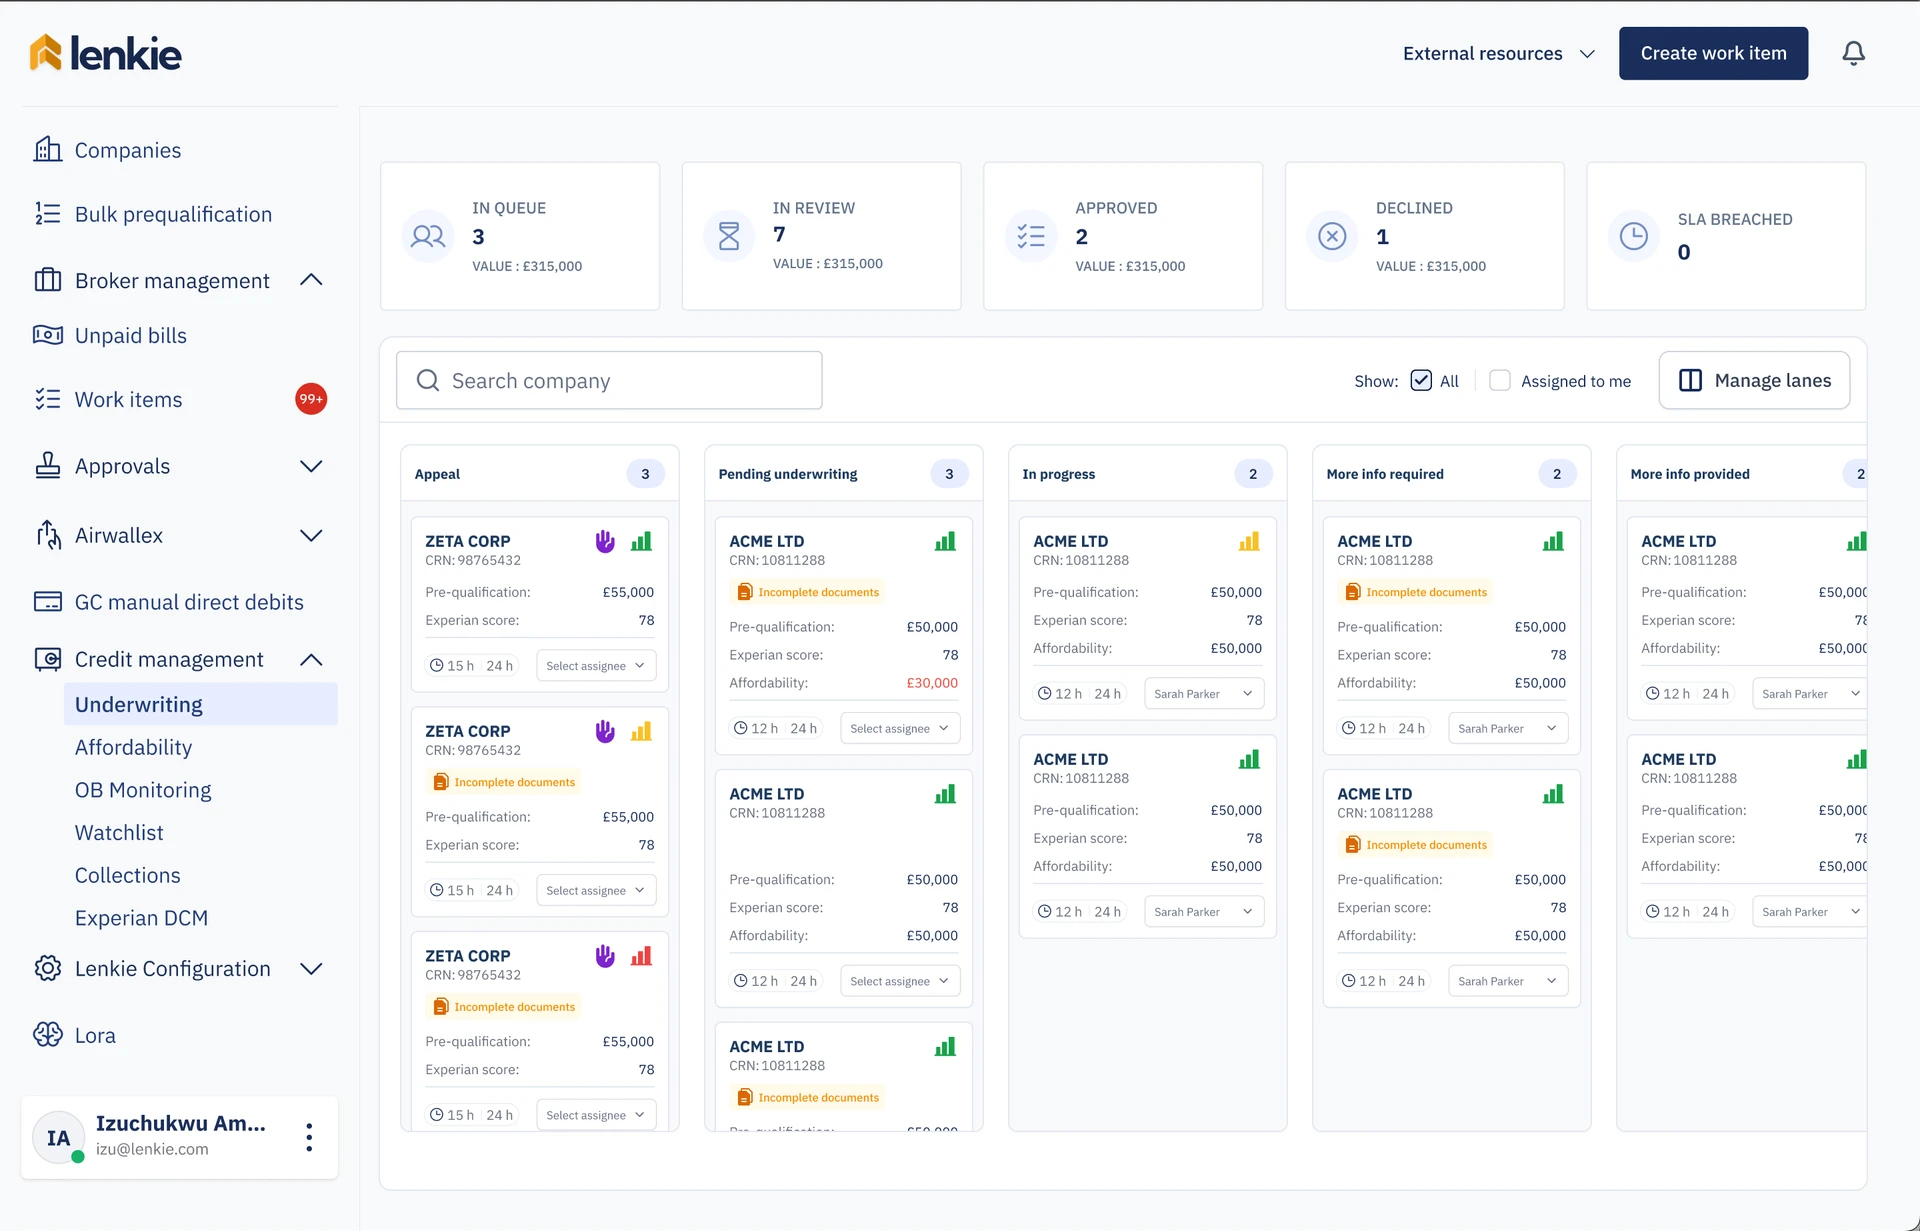Image resolution: width=1920 pixels, height=1231 pixels.
Task: Open Experian DCM in sidebar
Action: click(142, 918)
